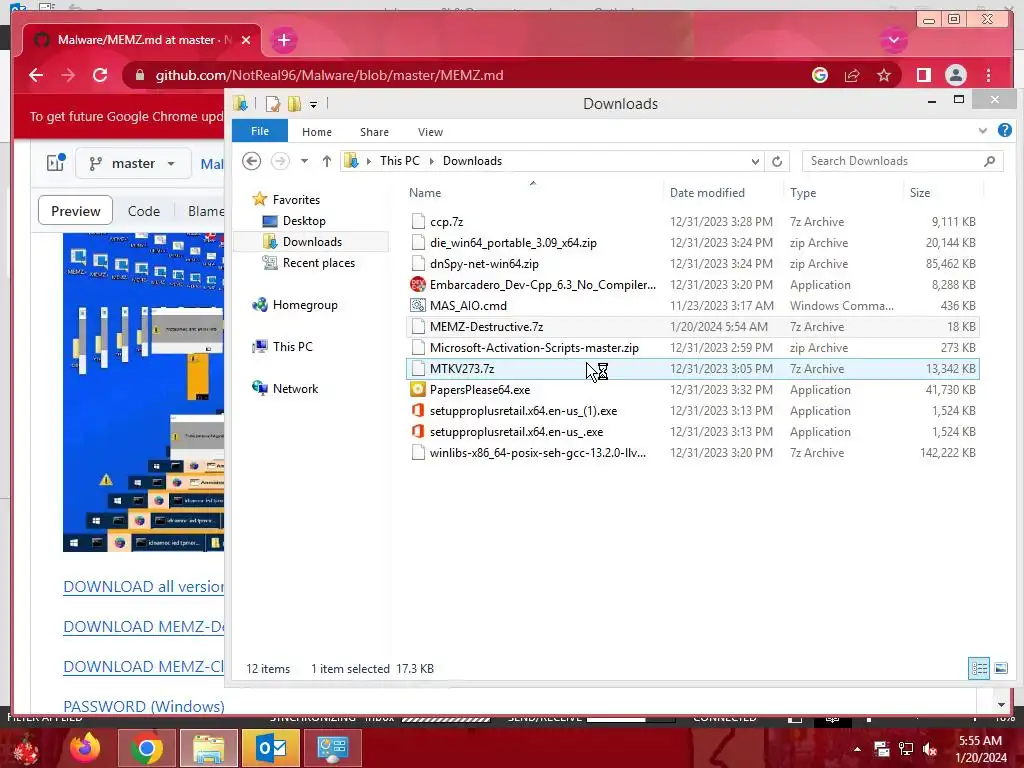Screen dimensions: 1024x768
Task: Select This PC in navigation pane
Action: (293, 347)
